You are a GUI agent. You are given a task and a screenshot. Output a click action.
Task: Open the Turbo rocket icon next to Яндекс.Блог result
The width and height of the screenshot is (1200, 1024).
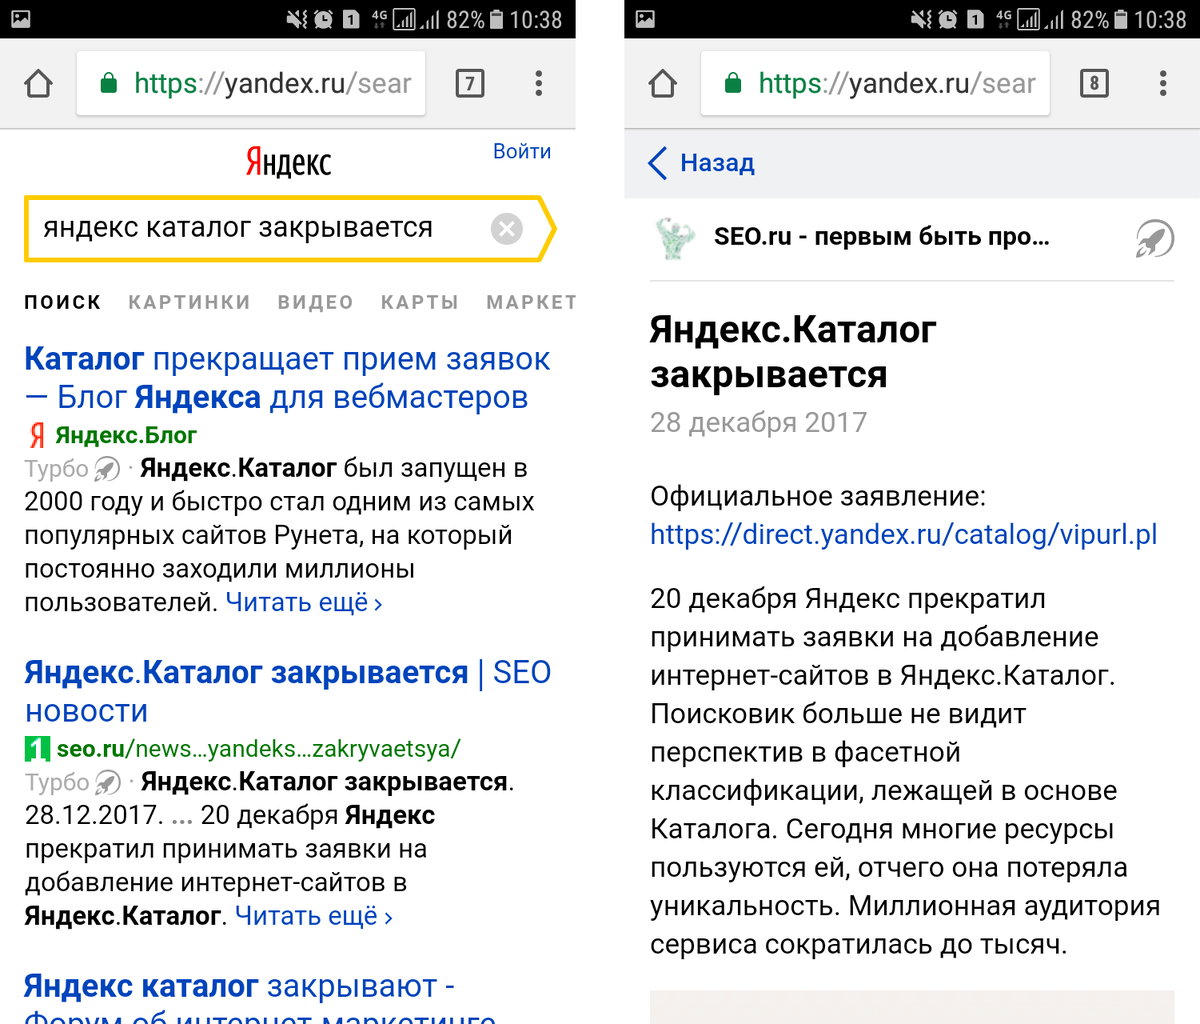pyautogui.click(x=106, y=468)
